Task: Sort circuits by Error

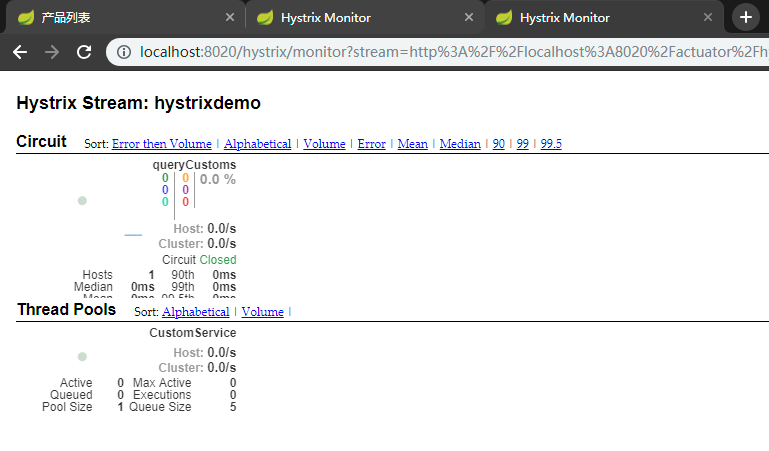Action: tap(371, 144)
